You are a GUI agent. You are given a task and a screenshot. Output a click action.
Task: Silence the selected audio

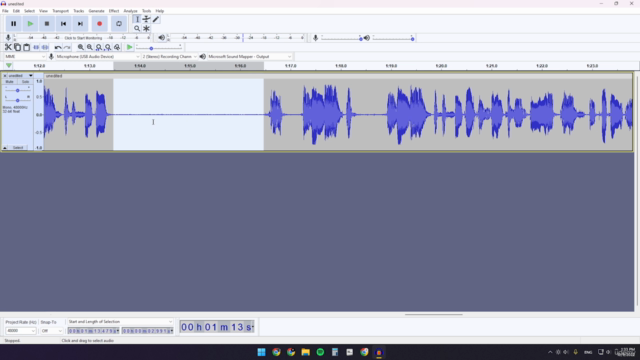[45, 47]
